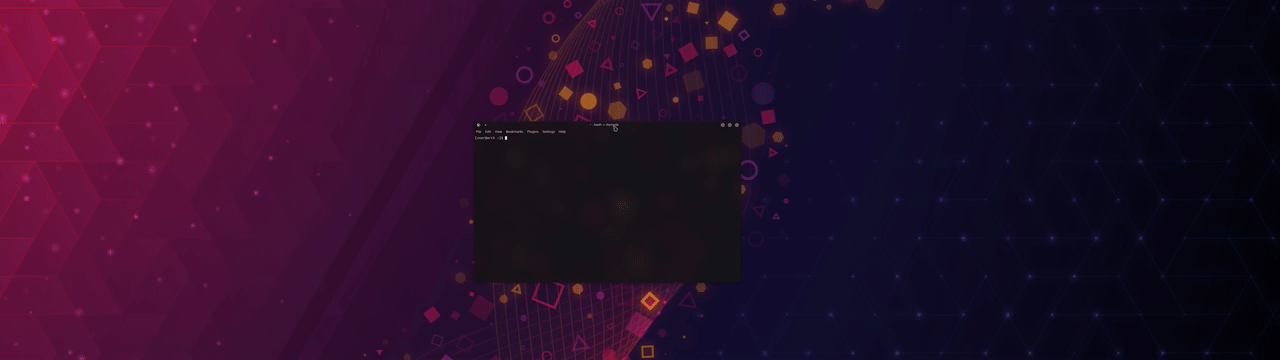The image size is (1280, 360).
Task: Click the bash Konsole title bar text
Action: (606, 125)
